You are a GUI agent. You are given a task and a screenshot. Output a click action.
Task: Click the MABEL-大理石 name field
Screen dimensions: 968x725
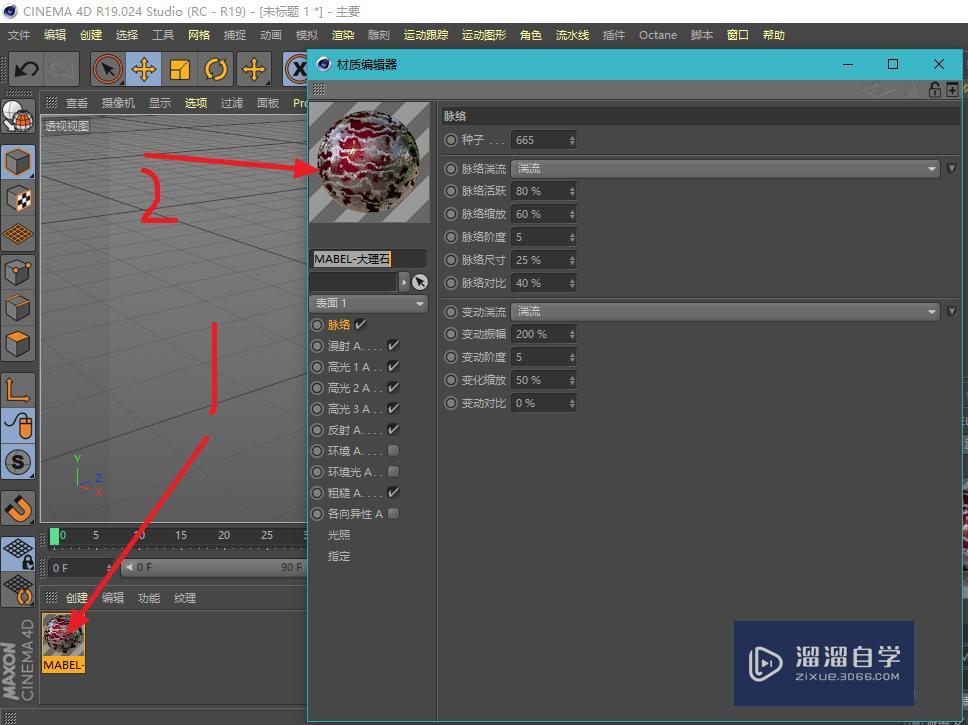pos(368,259)
